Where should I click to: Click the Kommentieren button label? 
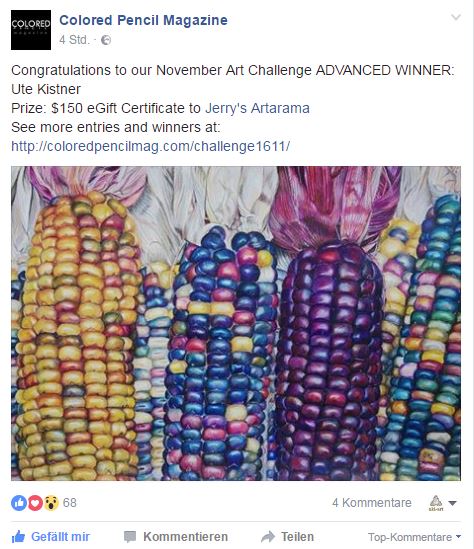[x=186, y=537]
